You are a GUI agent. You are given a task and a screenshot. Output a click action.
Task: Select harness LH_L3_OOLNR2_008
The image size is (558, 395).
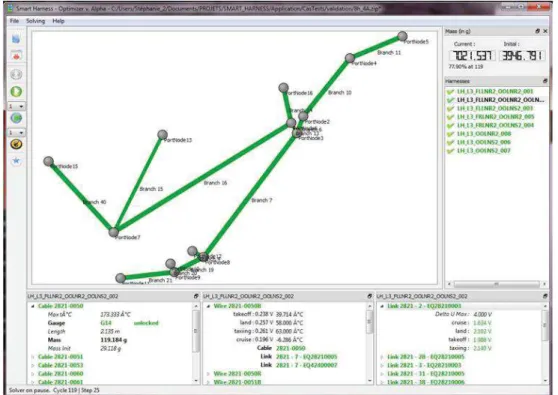tap(484, 134)
